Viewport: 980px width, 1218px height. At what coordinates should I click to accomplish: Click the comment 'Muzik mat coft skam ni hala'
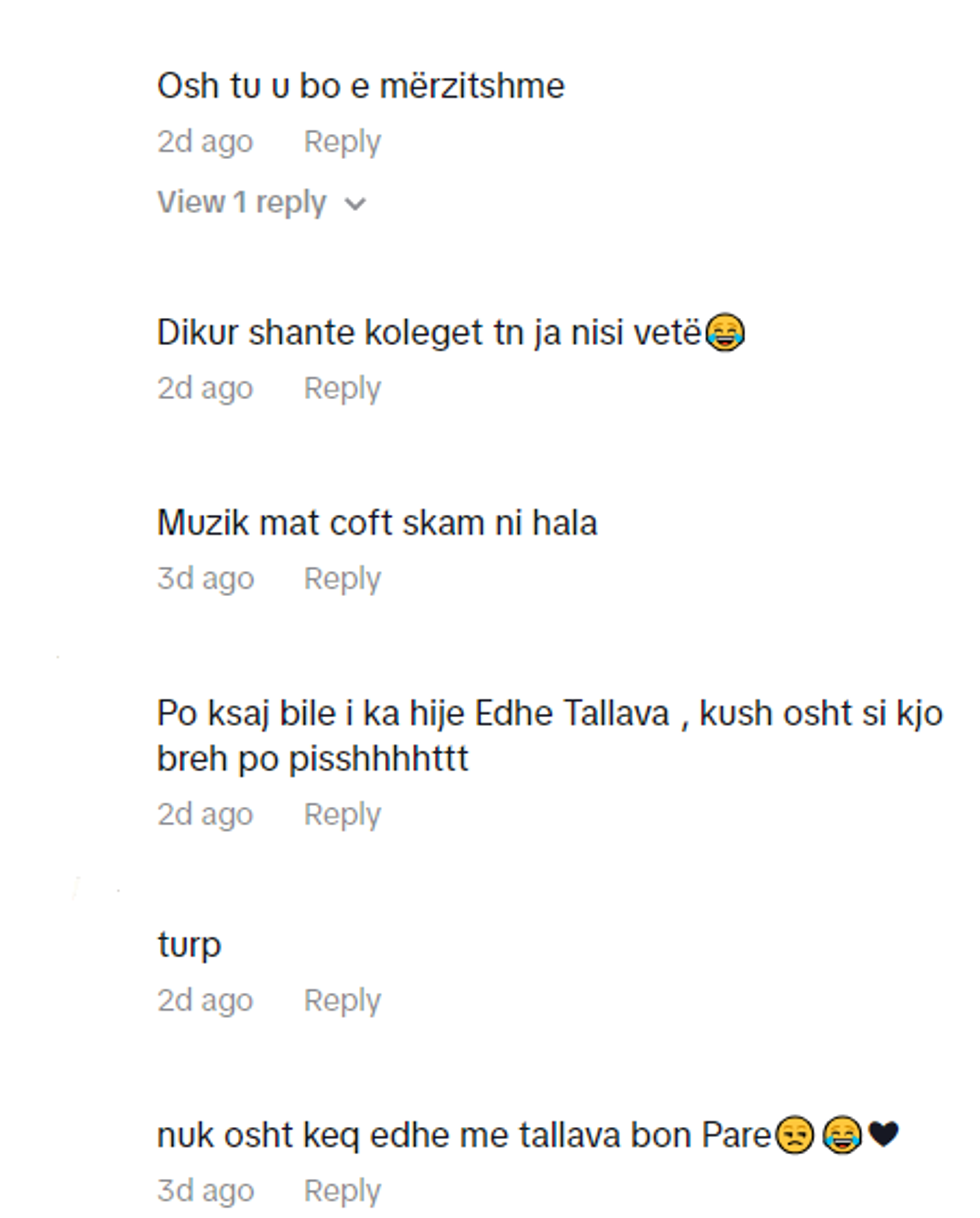pyautogui.click(x=377, y=522)
